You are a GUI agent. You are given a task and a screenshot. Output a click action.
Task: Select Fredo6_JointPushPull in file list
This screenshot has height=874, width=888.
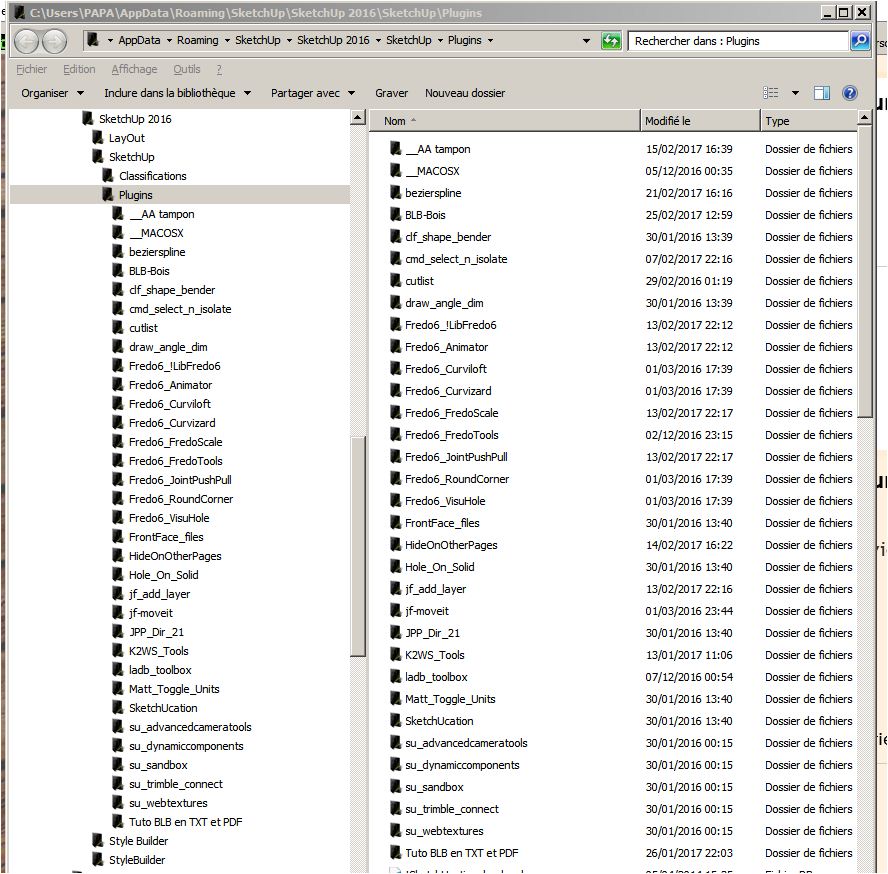[x=456, y=457]
